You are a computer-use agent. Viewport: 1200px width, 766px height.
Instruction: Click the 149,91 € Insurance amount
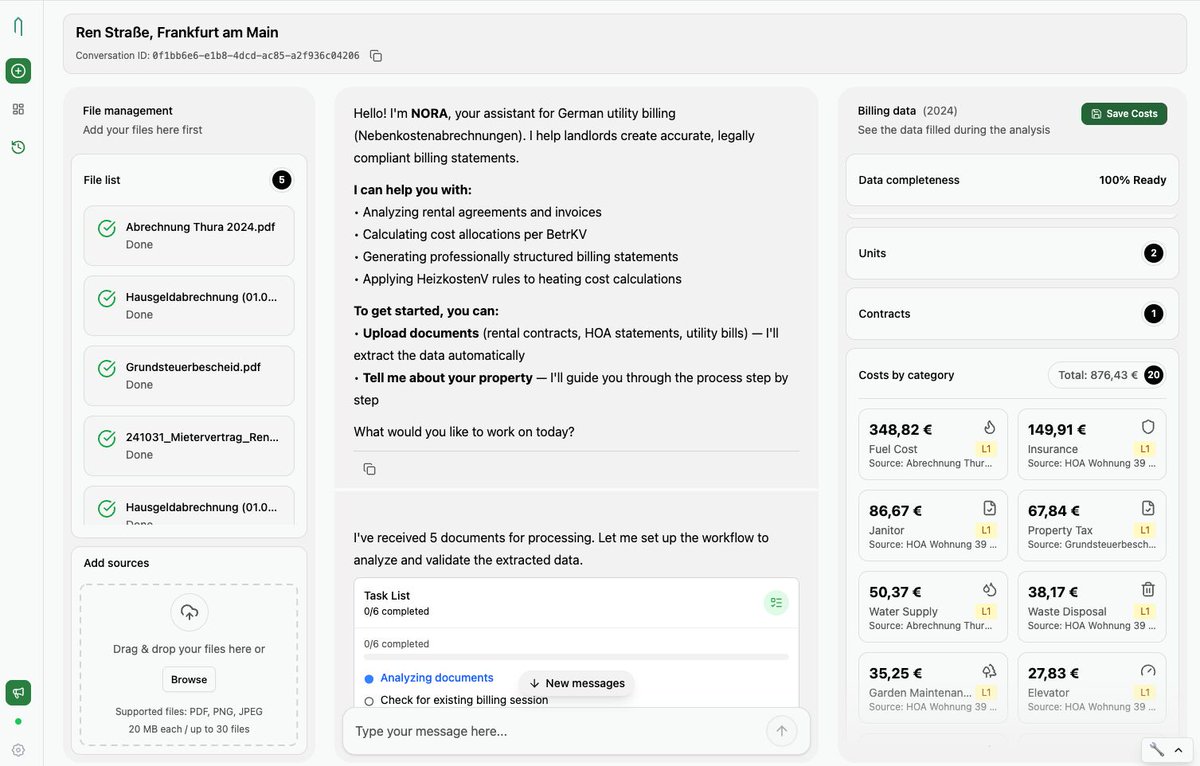[x=1057, y=429]
